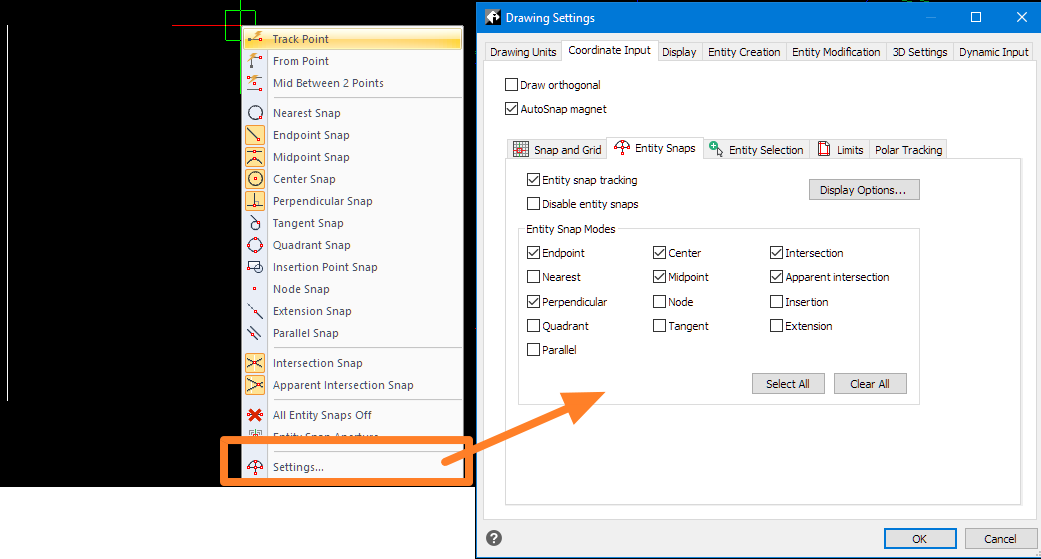This screenshot has width=1041, height=559.
Task: Check the Disable entity snaps box
Action: pyautogui.click(x=533, y=203)
